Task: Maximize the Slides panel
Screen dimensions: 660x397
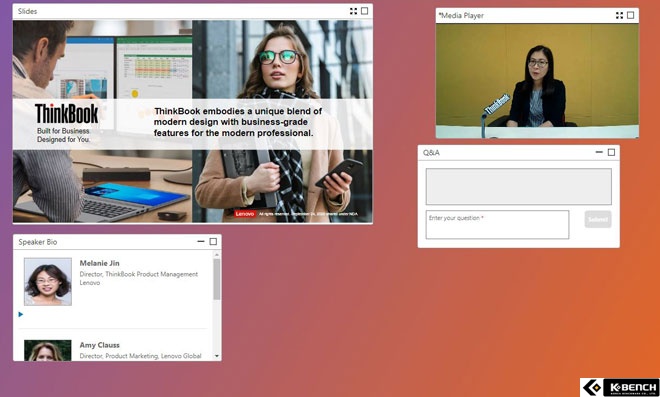Action: pyautogui.click(x=365, y=11)
